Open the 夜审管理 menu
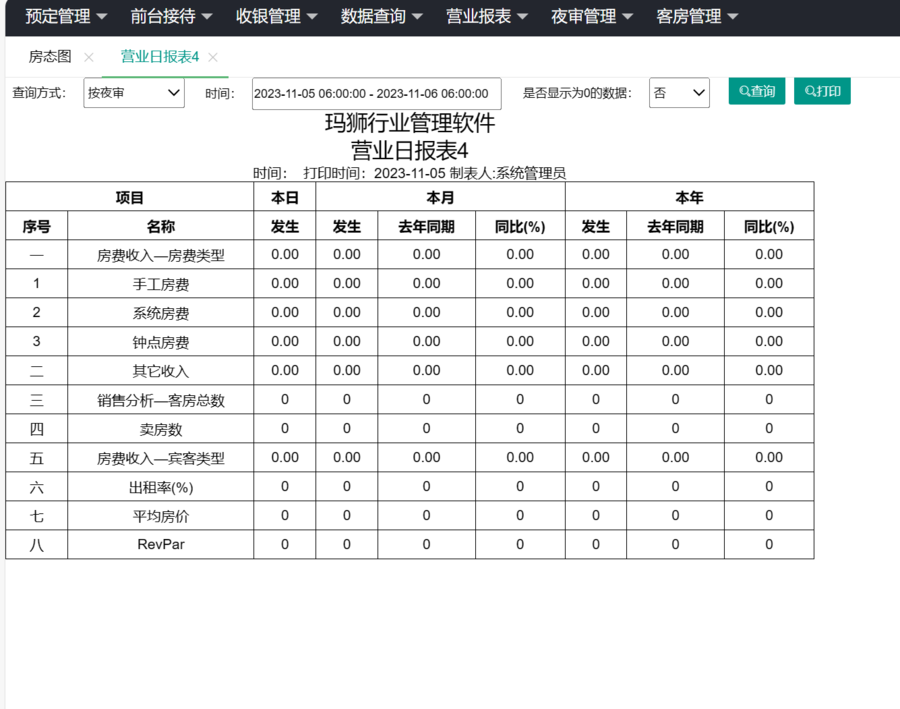Image resolution: width=900 pixels, height=709 pixels. tap(592, 16)
